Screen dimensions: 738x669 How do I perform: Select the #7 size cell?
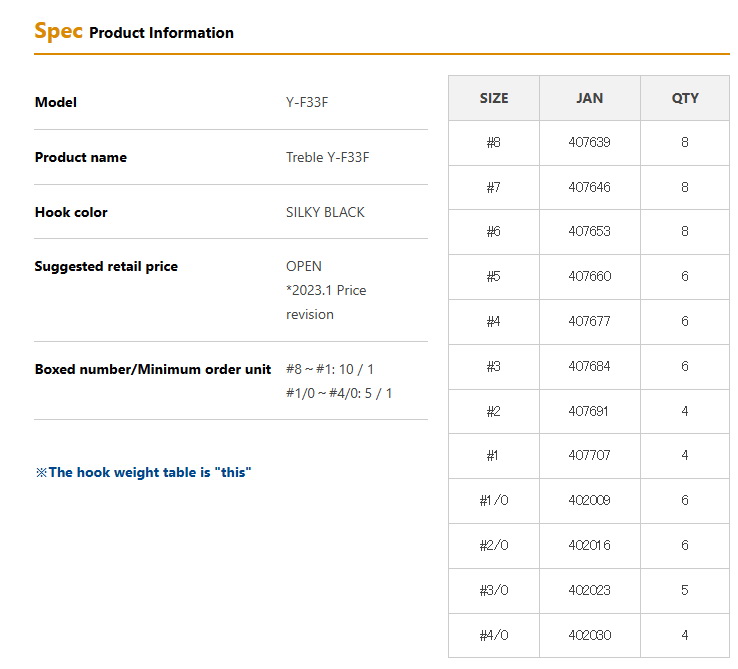(x=494, y=187)
